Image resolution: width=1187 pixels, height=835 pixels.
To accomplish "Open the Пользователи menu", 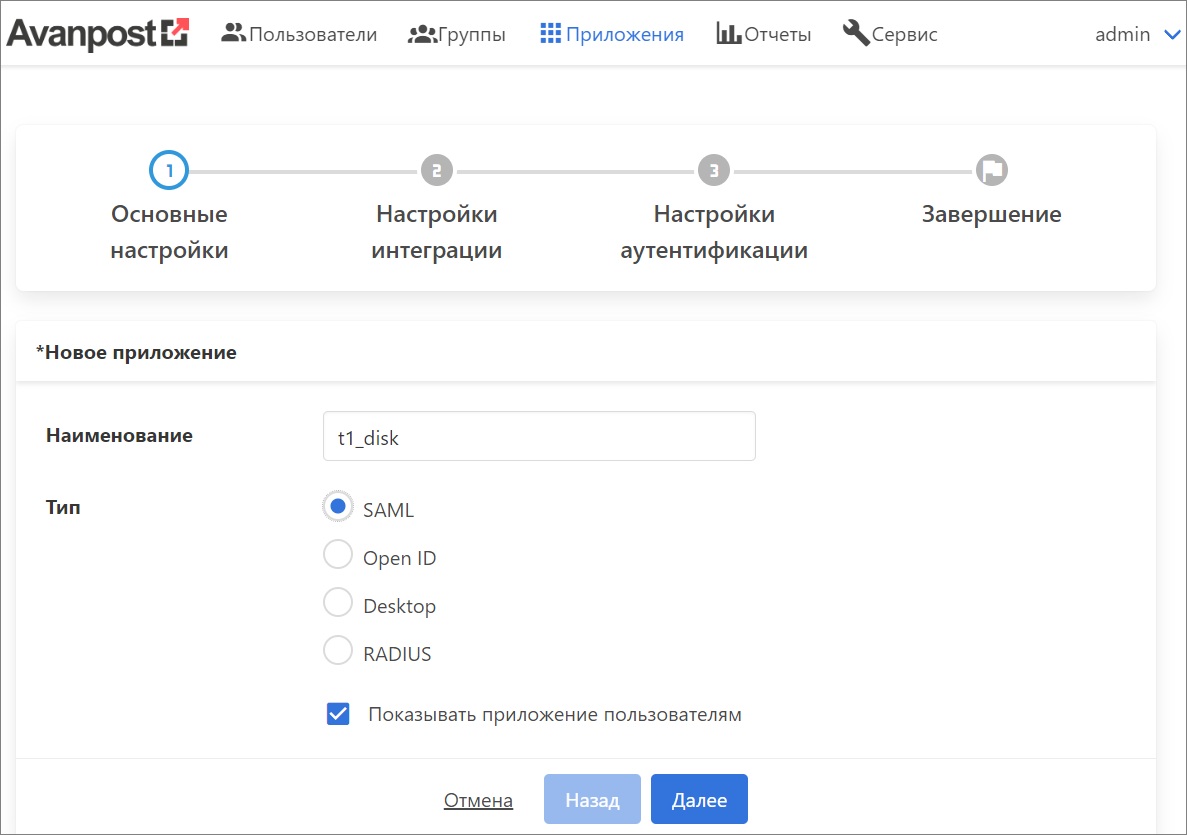I will [x=313, y=34].
